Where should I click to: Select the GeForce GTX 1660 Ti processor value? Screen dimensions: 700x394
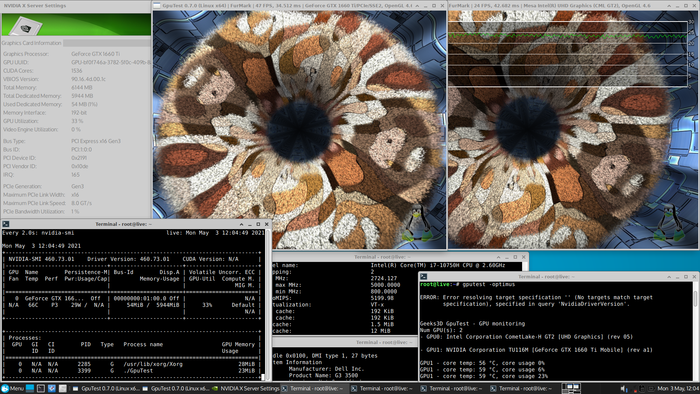(96, 54)
